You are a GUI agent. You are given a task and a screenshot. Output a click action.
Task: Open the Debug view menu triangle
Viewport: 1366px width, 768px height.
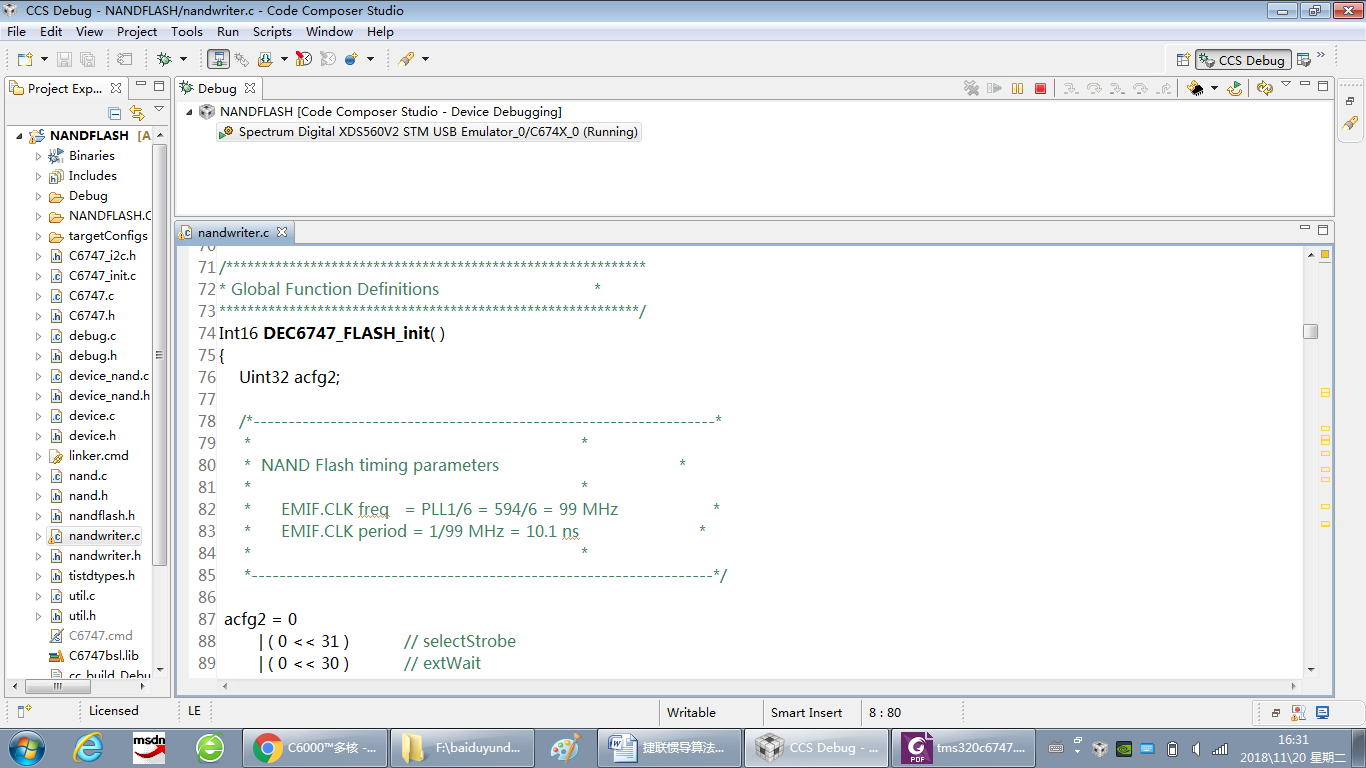pyautogui.click(x=1286, y=85)
